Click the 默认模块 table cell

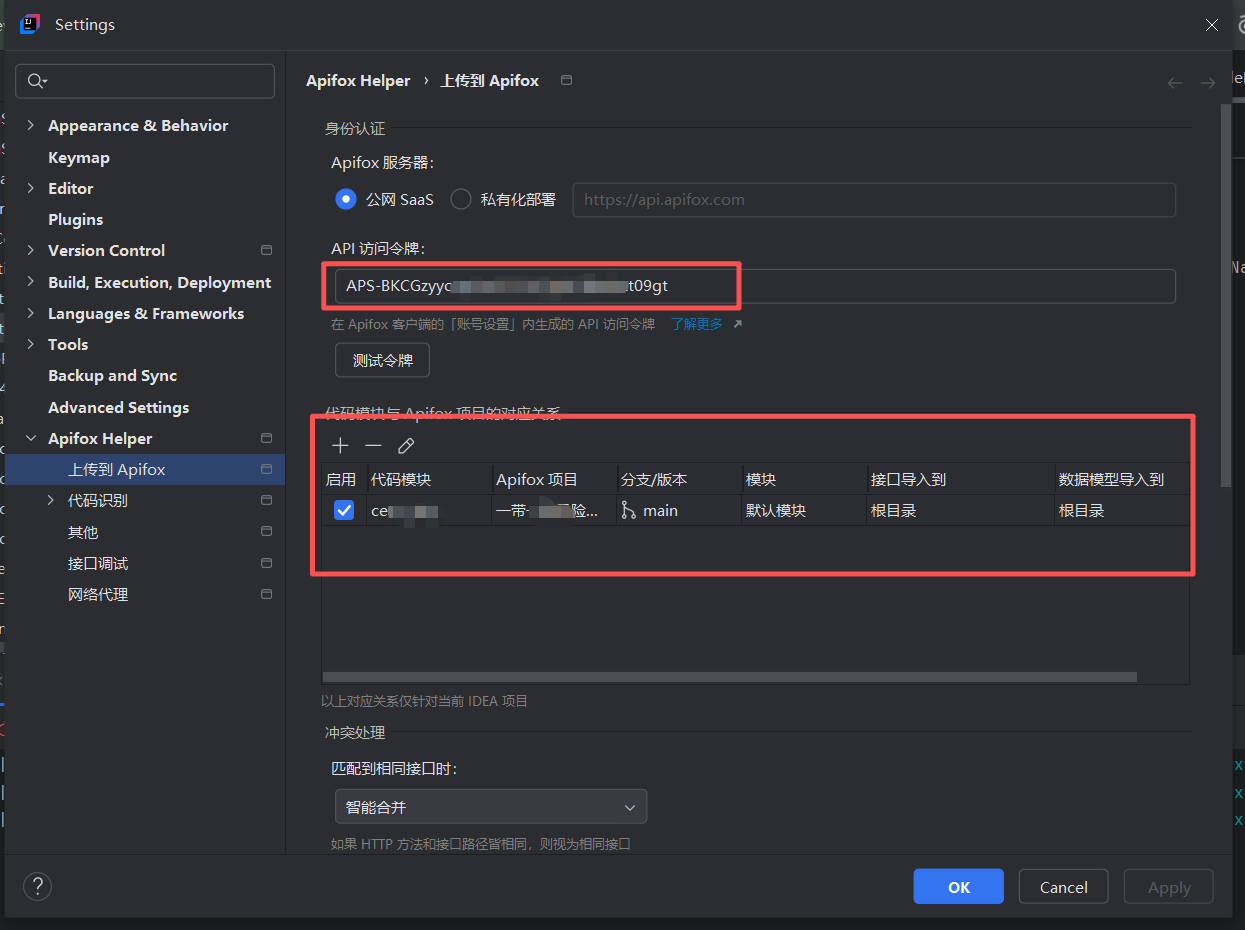pos(804,510)
